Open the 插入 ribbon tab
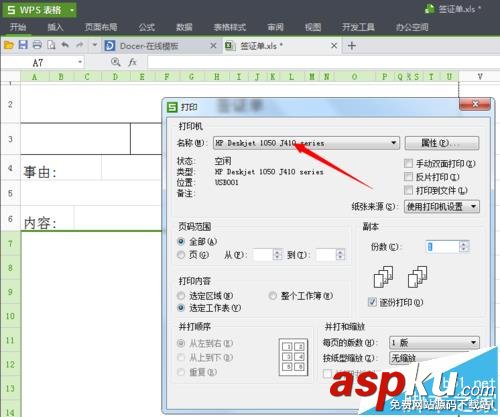Image resolution: width=500 pixels, height=417 pixels. (55, 27)
